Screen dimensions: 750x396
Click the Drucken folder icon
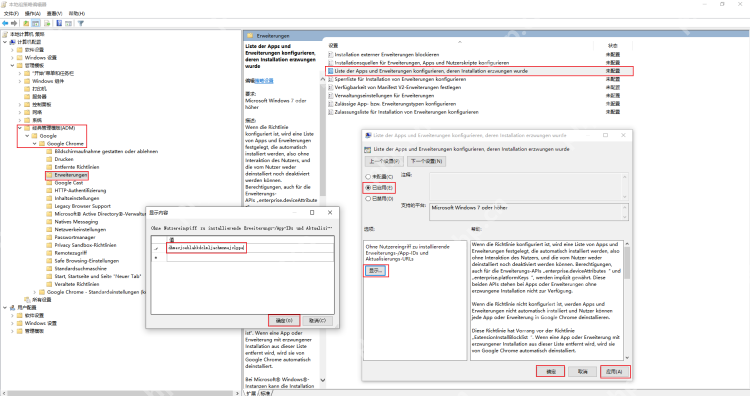[49, 159]
